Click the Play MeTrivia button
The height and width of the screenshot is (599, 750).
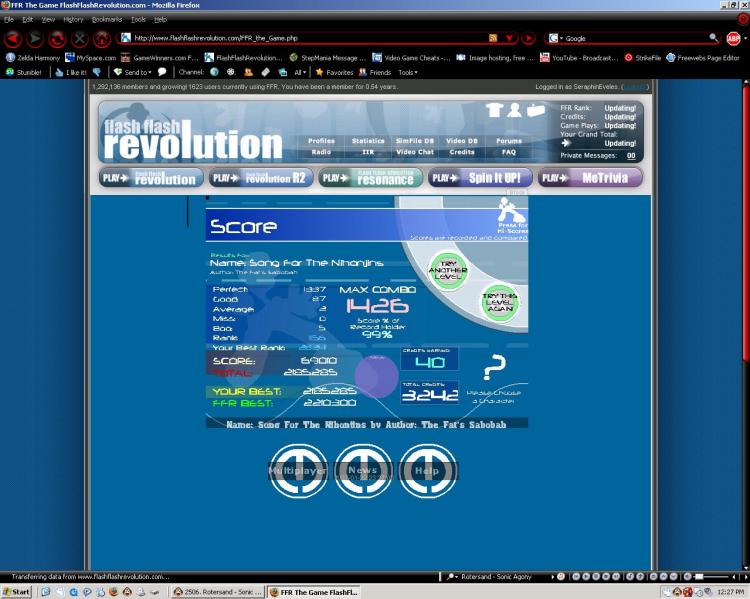pos(590,178)
